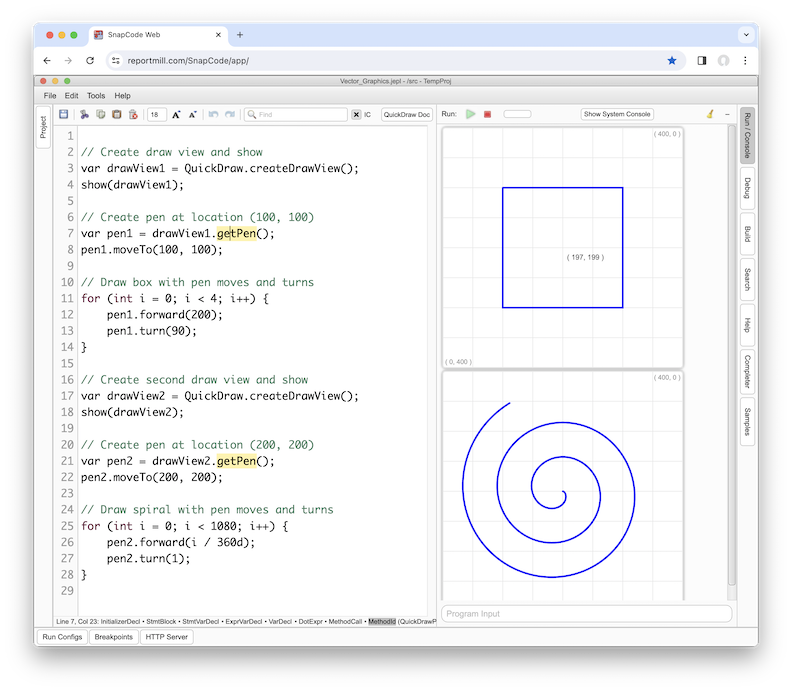
Task: Bookmark page with star icon
Action: pyautogui.click(x=672, y=61)
